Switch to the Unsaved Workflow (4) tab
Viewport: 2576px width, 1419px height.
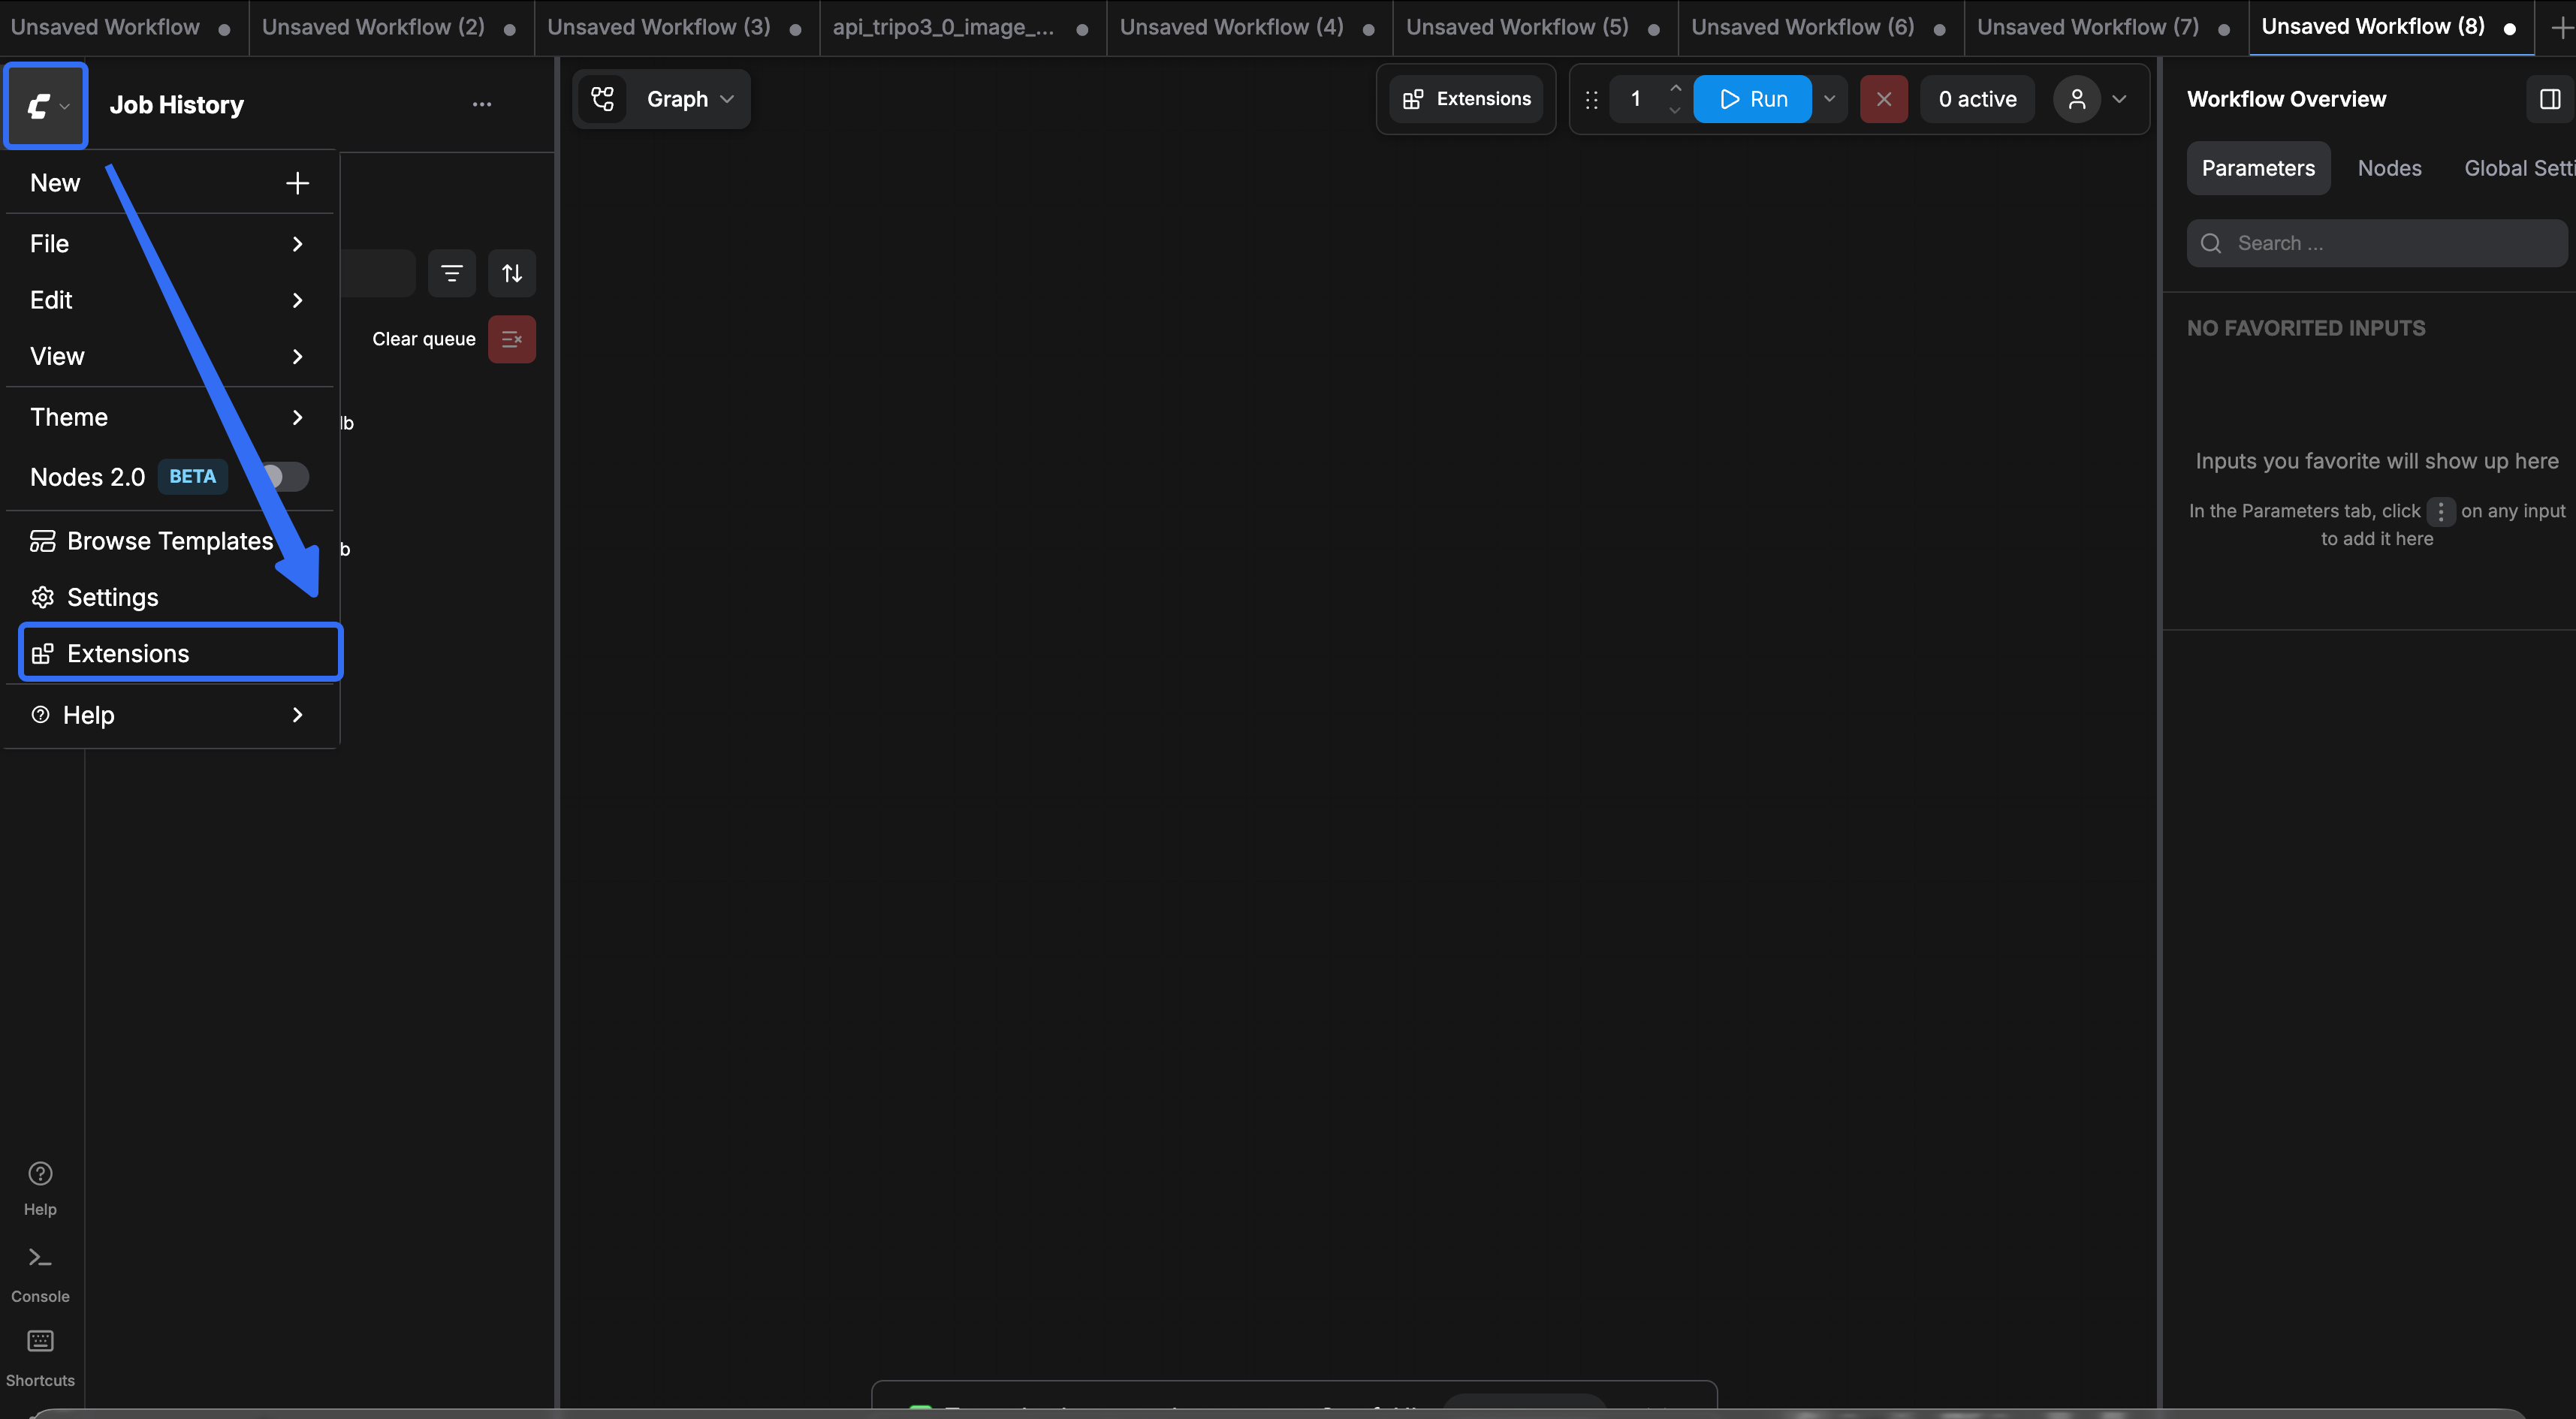tap(1232, 27)
